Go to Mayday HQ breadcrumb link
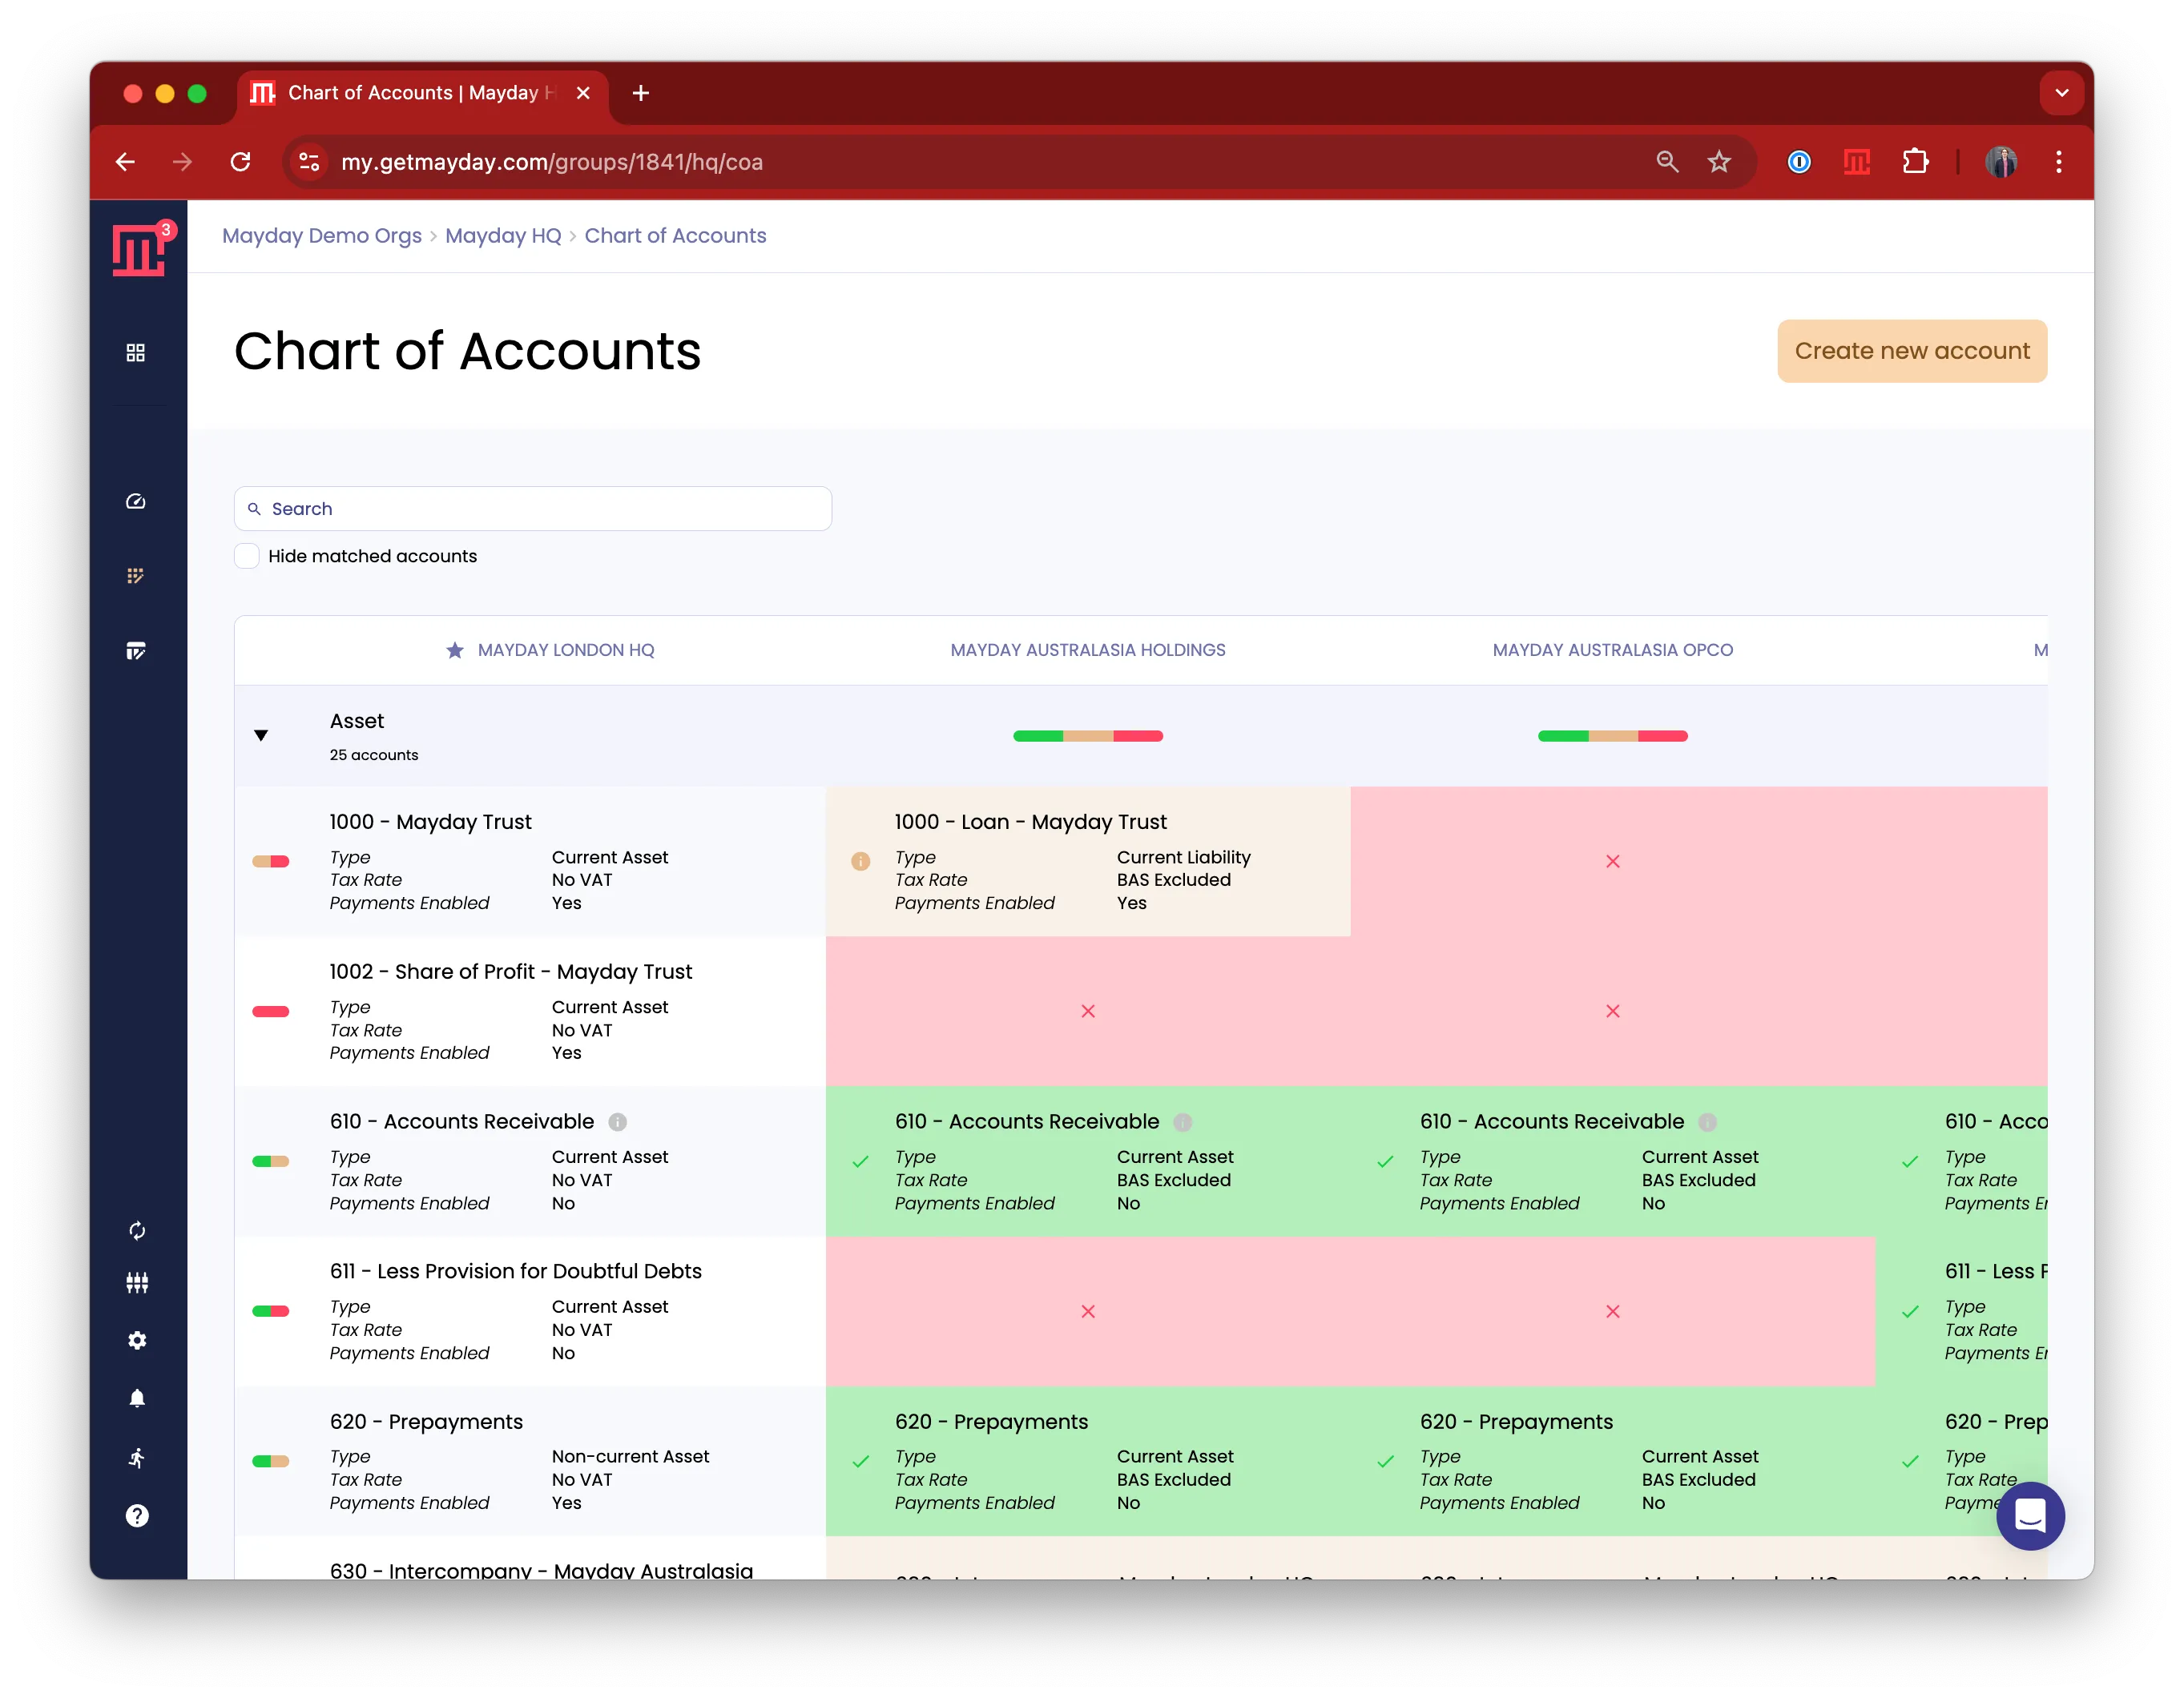This screenshot has width=2184, height=1698. point(503,236)
